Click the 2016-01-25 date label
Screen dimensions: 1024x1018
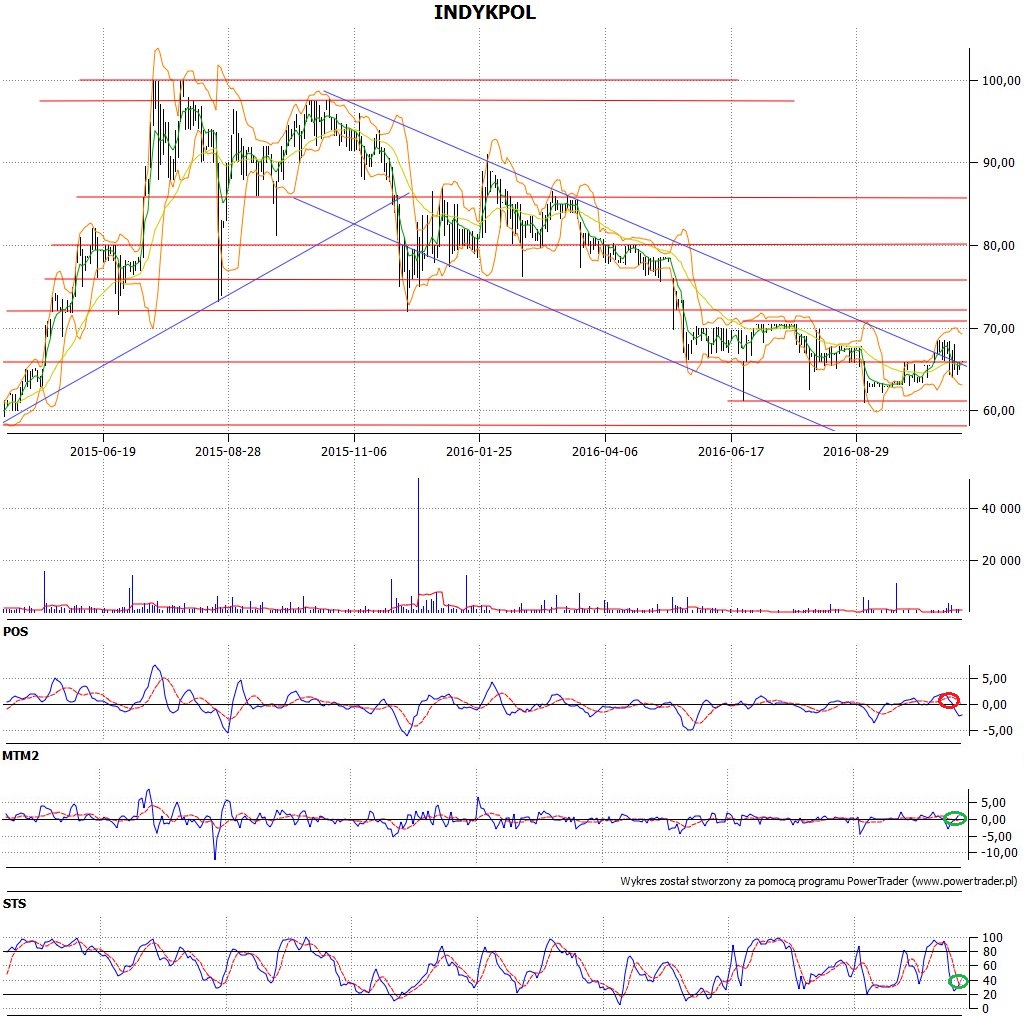[x=479, y=451]
